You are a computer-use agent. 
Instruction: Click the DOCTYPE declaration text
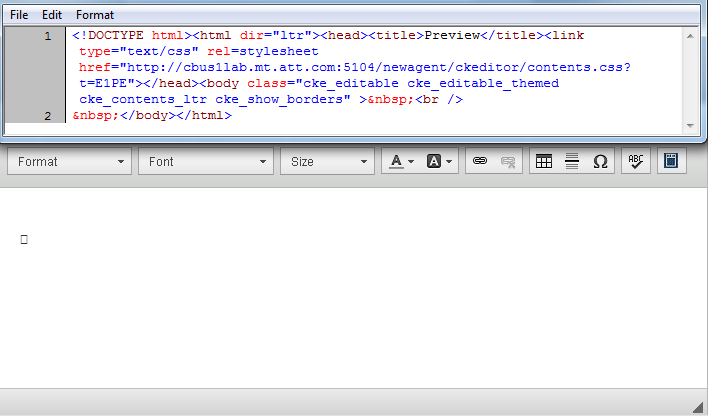tap(132, 35)
